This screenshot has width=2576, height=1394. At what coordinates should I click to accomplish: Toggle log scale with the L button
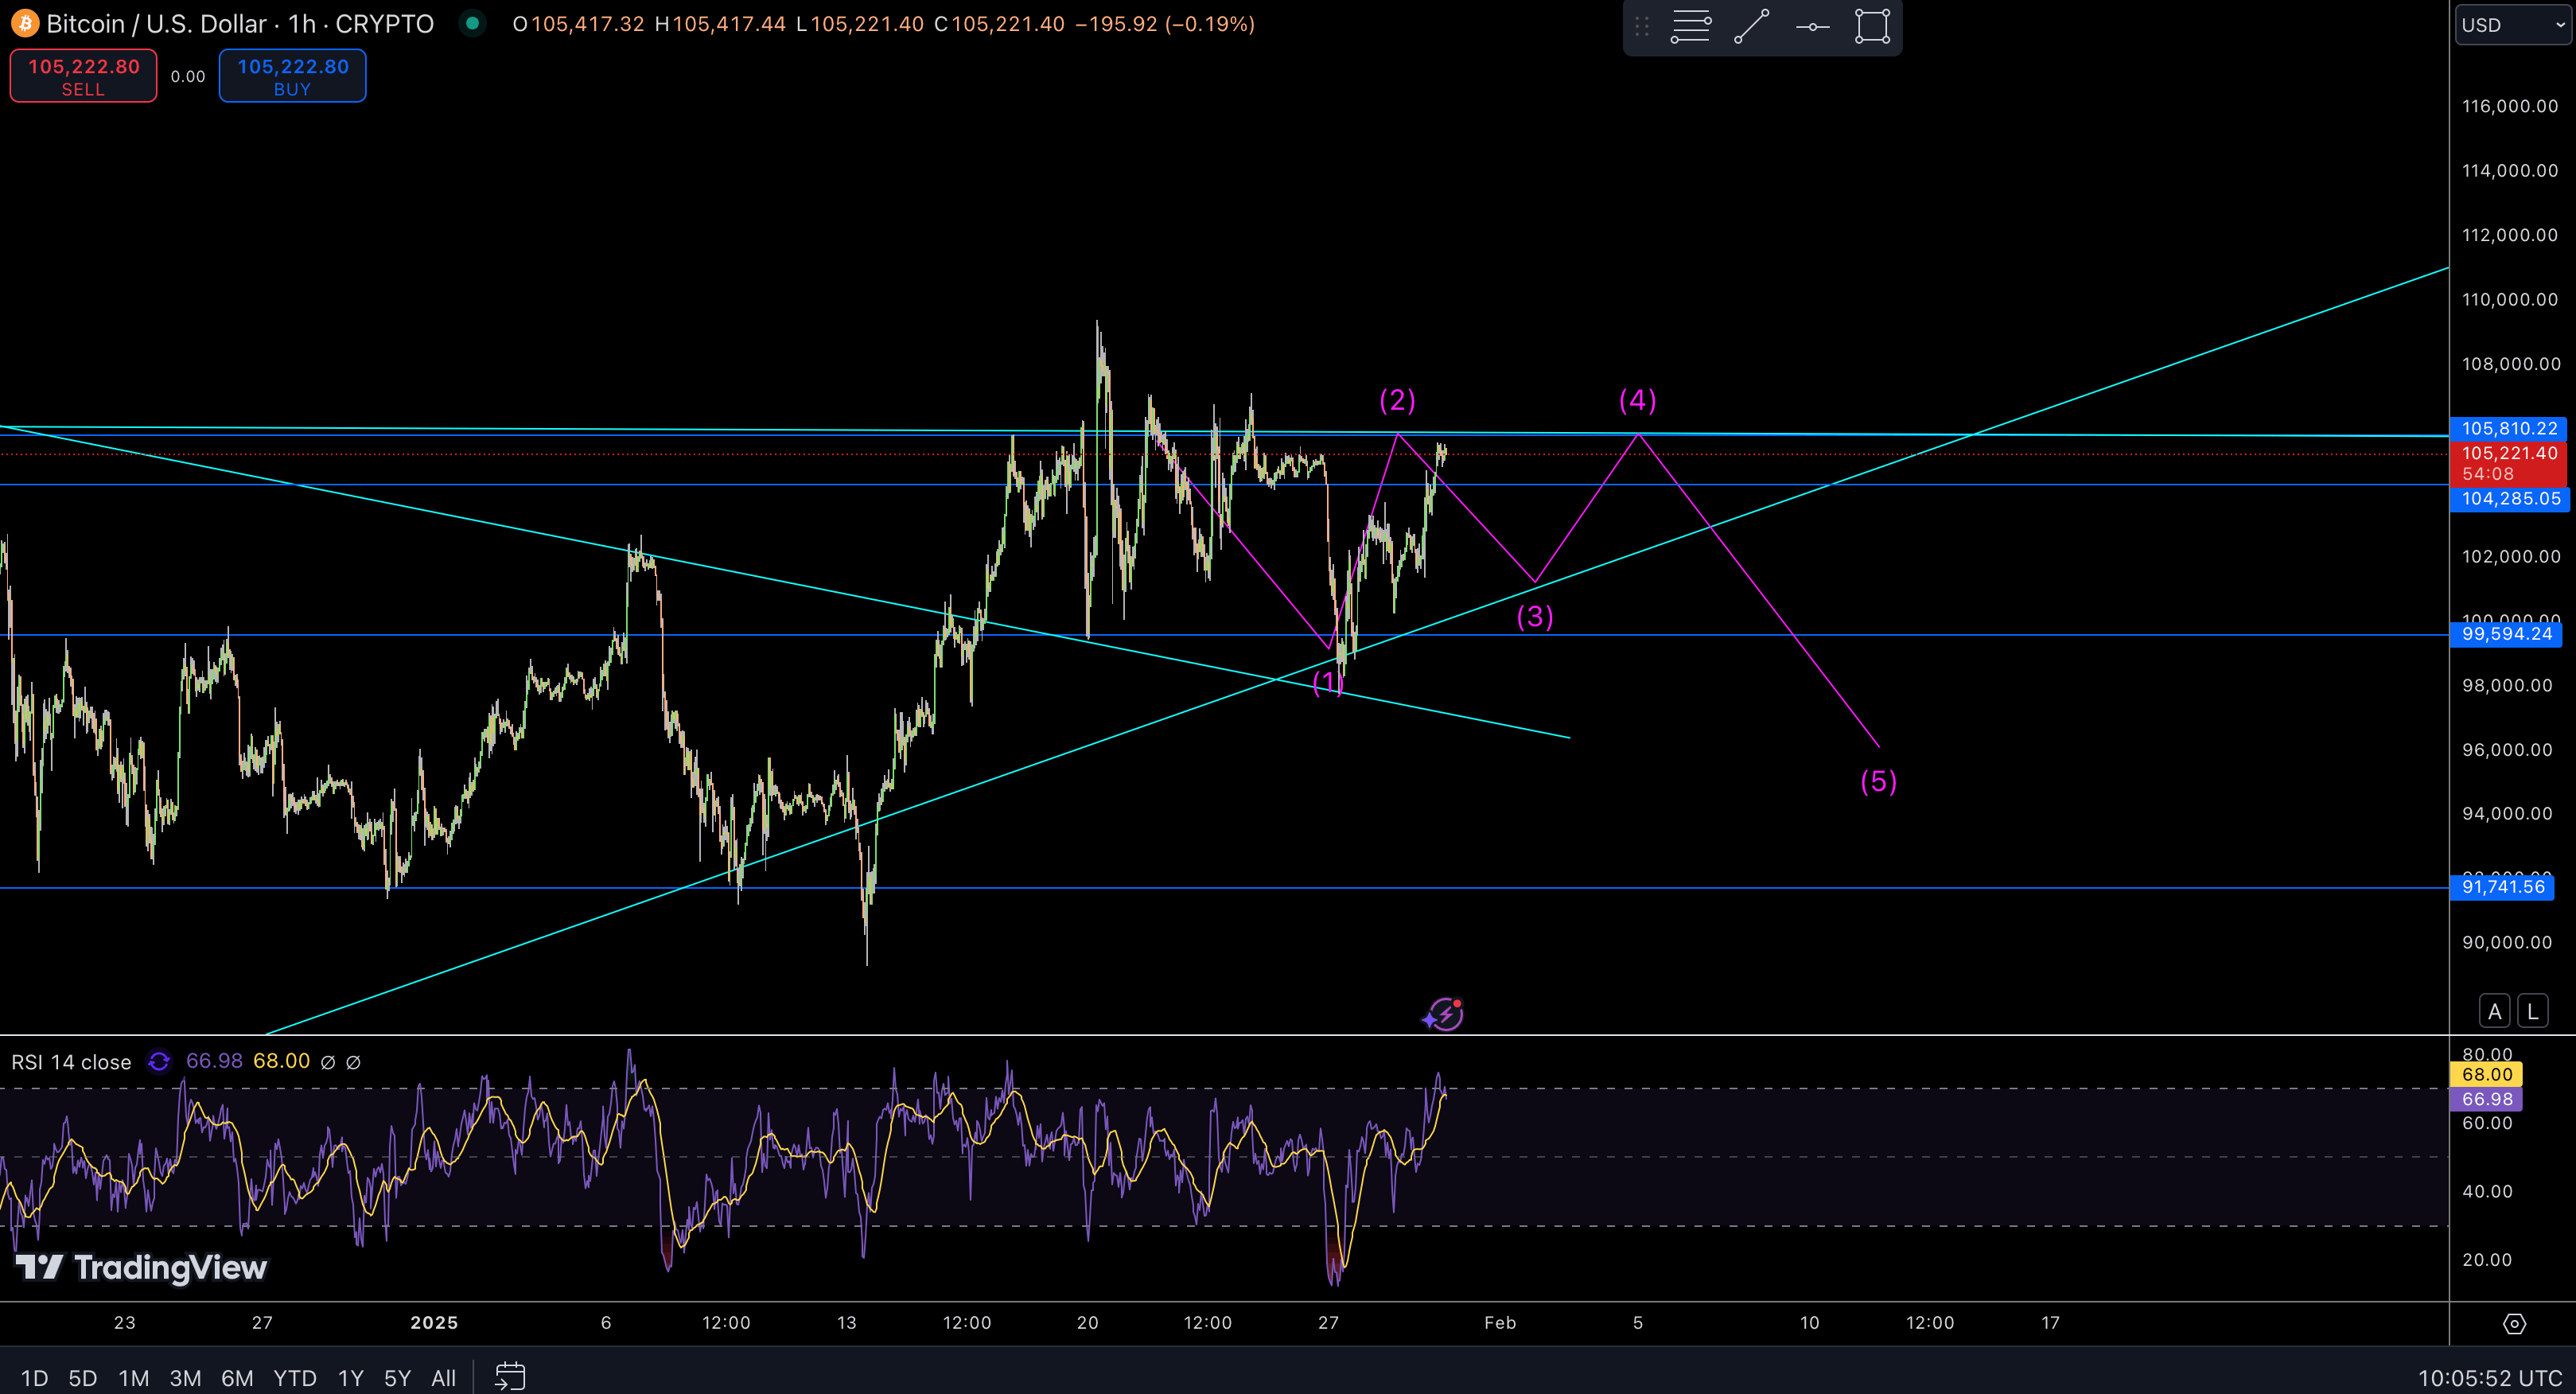pos(2532,1011)
